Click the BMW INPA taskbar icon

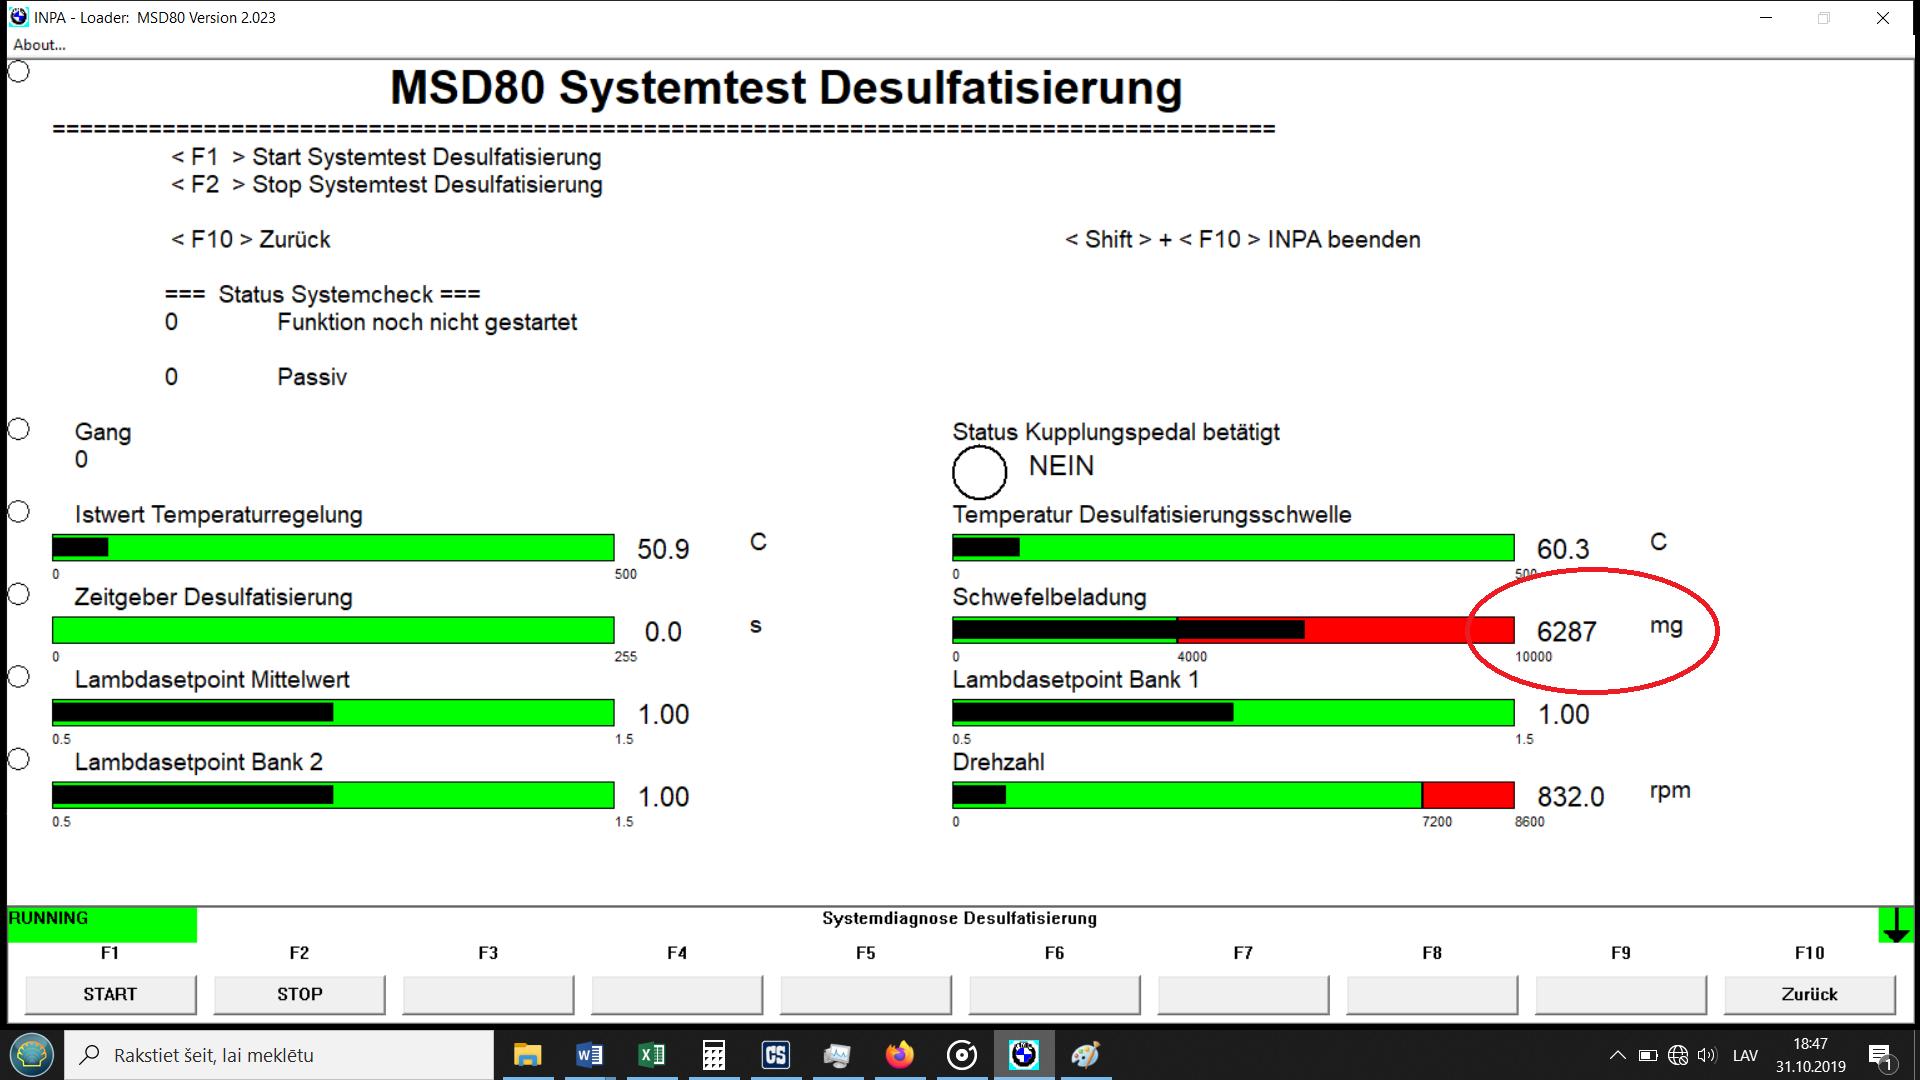[1023, 1055]
